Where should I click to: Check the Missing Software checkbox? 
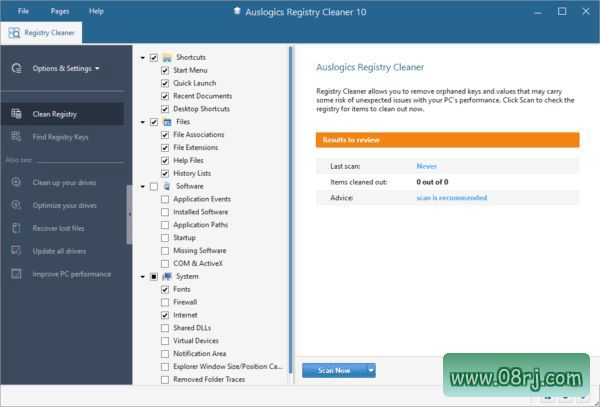tap(165, 251)
